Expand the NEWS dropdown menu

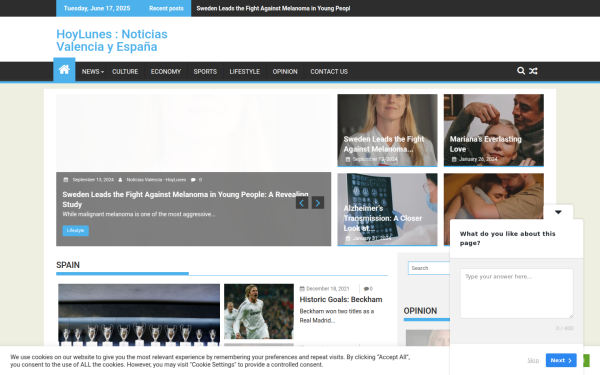click(93, 72)
